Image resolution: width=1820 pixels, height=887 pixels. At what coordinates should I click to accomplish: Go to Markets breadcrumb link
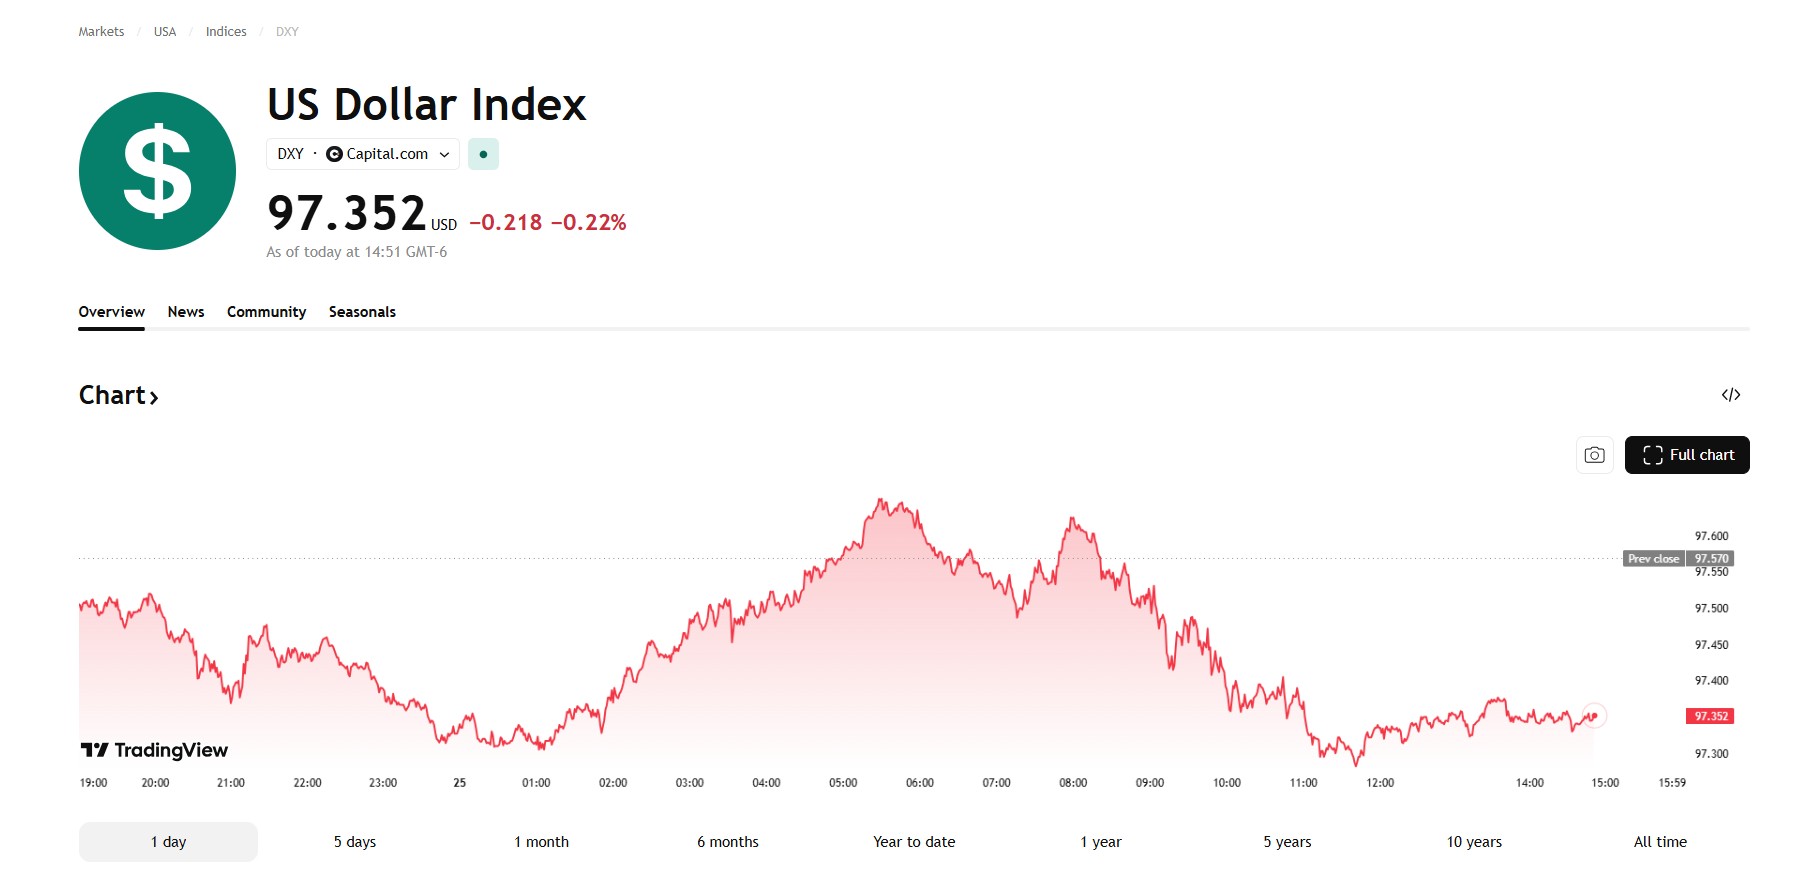[x=101, y=32]
